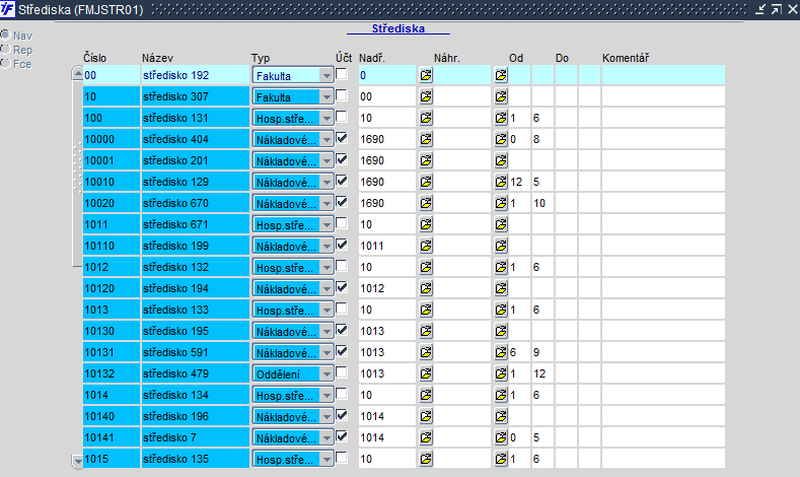The width and height of the screenshot is (800, 477).
Task: Open Náhr. lookup icon for row 10140
Action: (x=501, y=416)
